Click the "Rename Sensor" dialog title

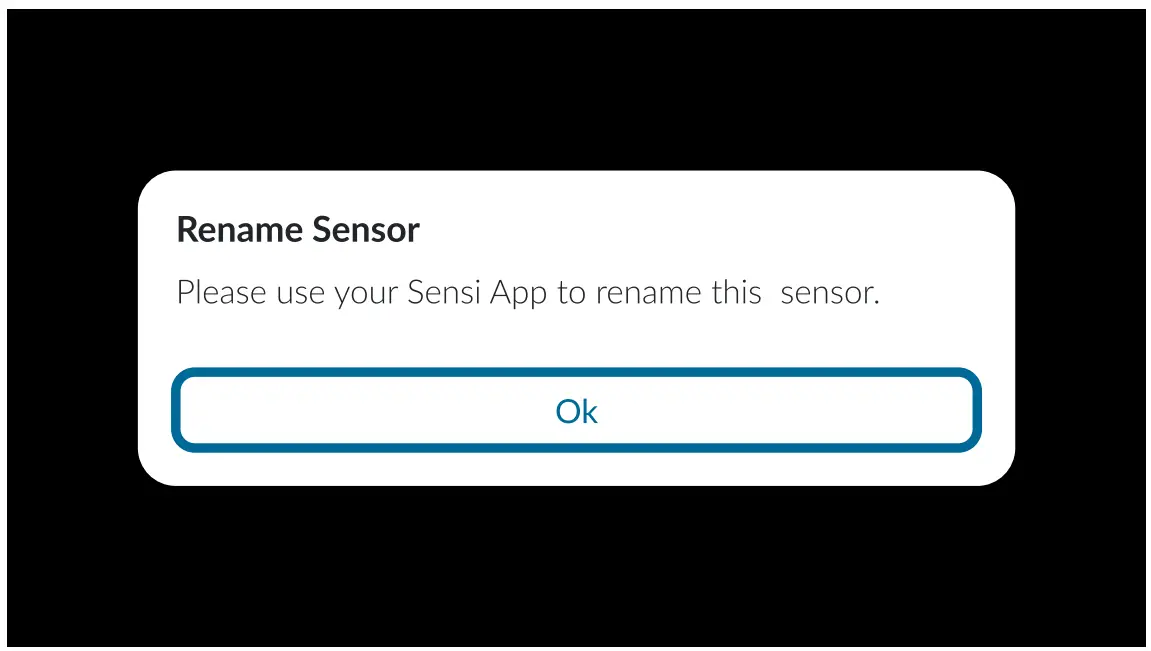298,230
